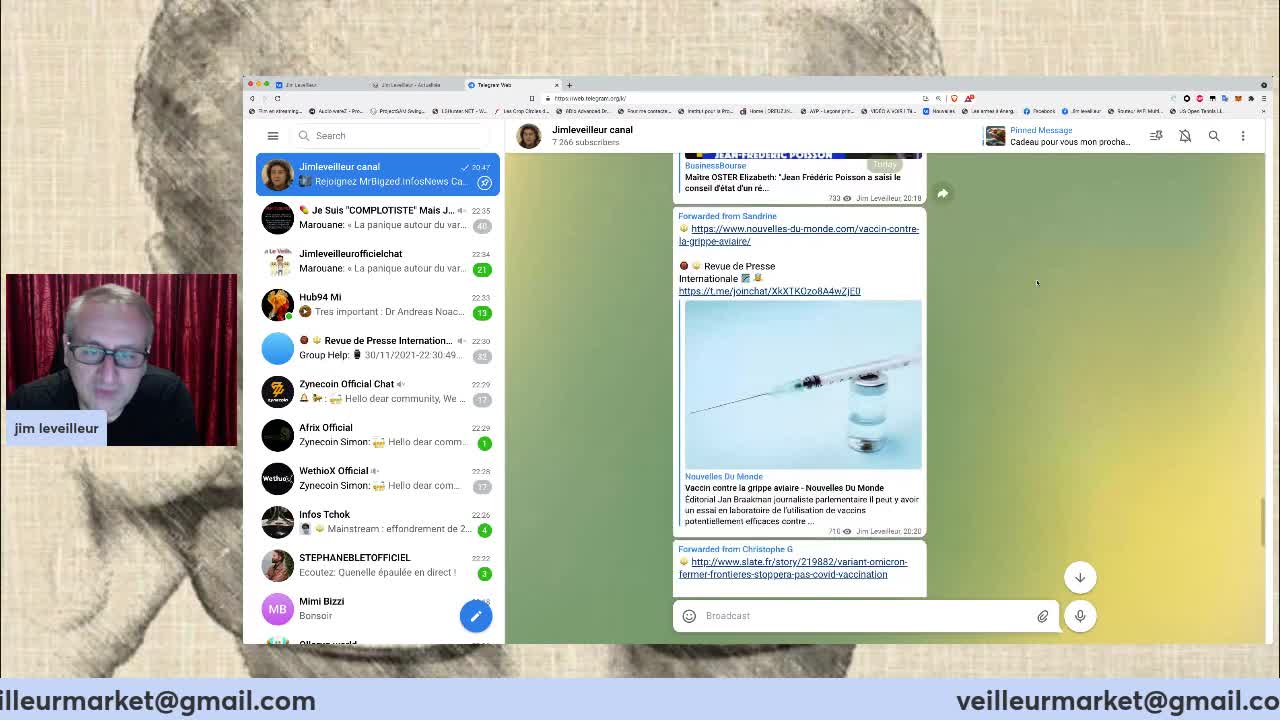Click the Search chats field
The width and height of the screenshot is (1280, 720).
tap(392, 136)
